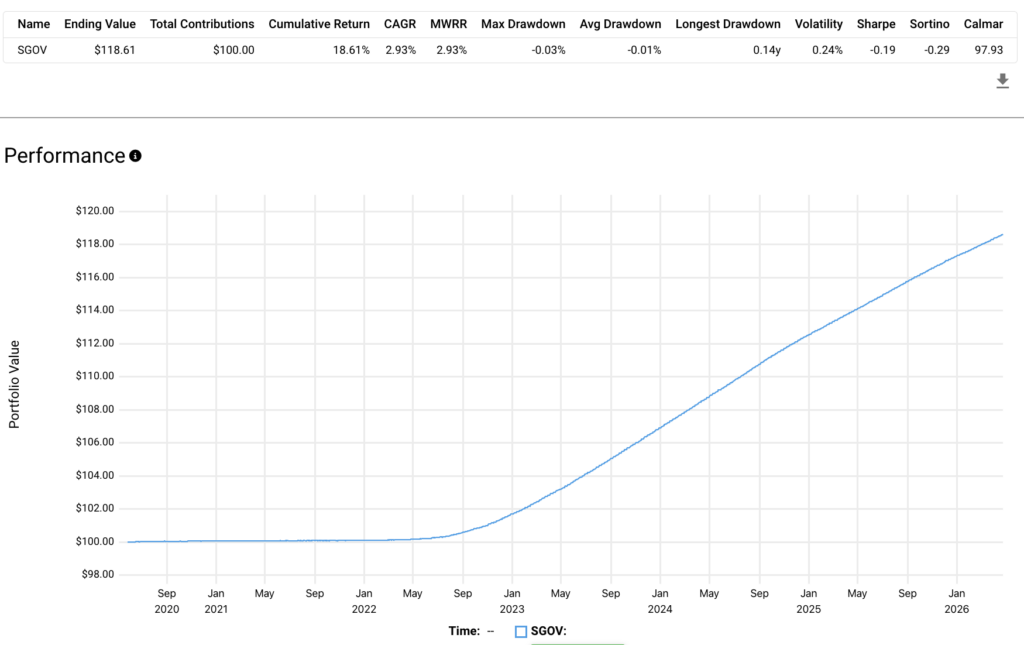
Task: Click the Max Drawdown column header
Action: coord(523,24)
